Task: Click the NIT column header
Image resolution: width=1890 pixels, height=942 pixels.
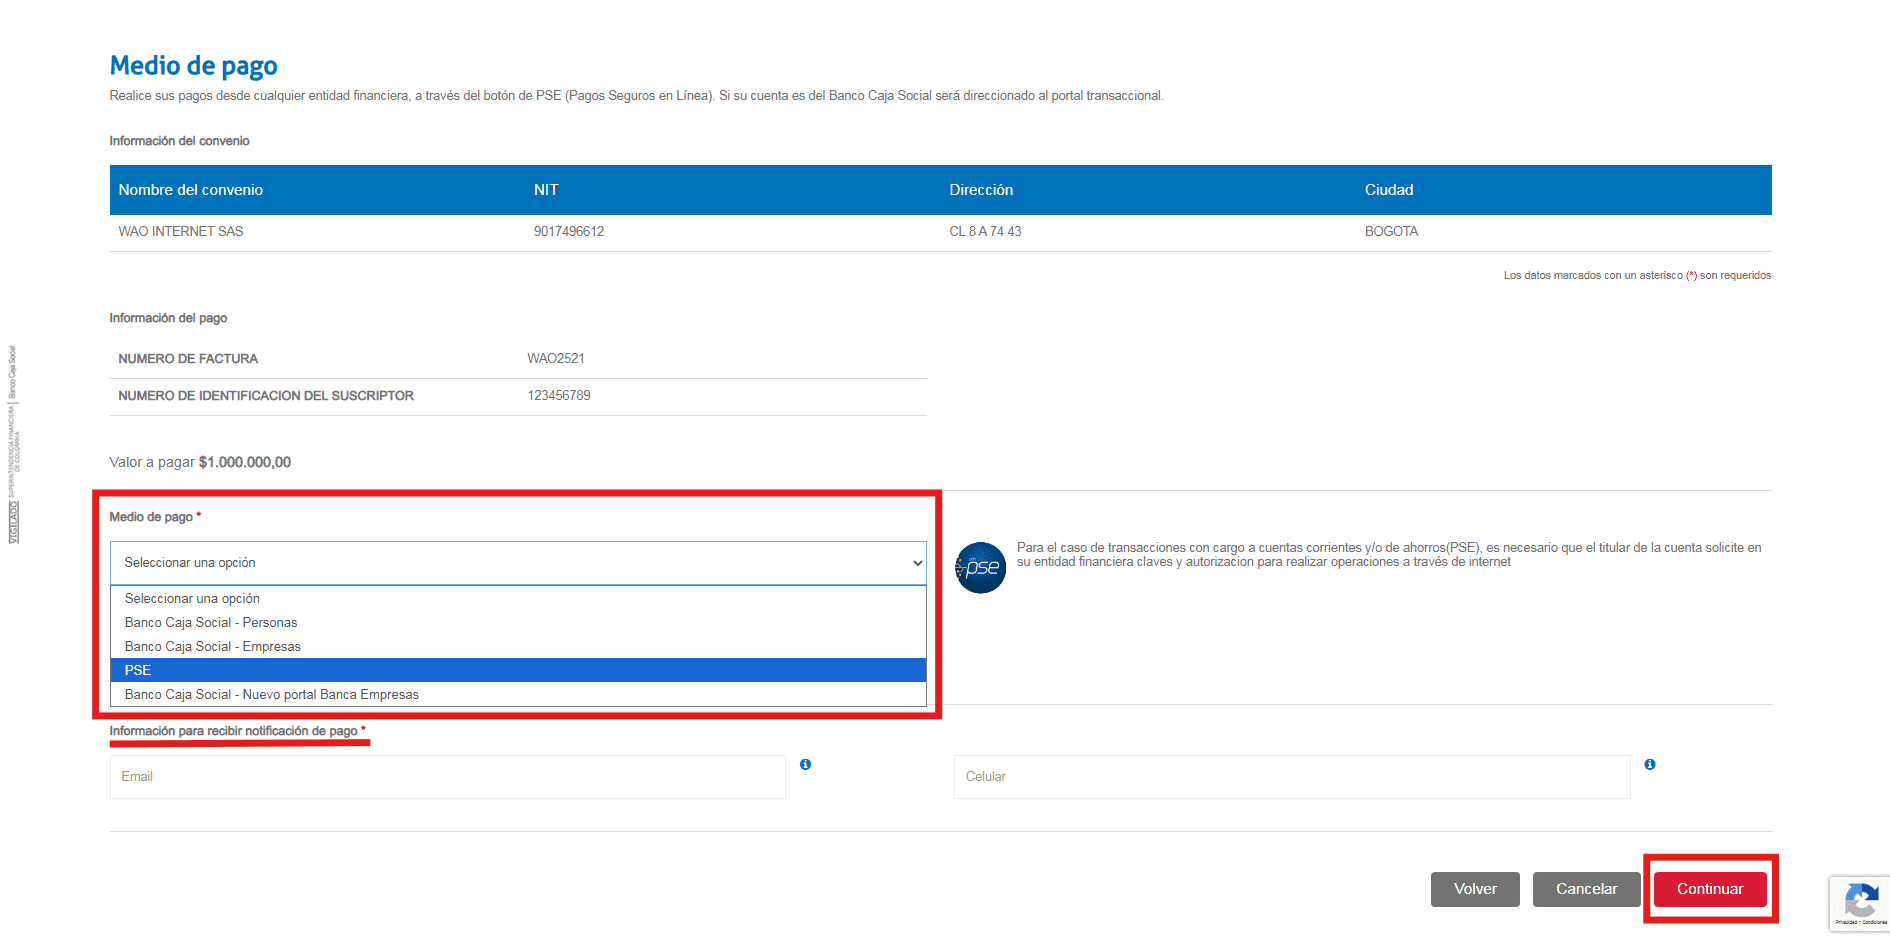Action: (546, 190)
